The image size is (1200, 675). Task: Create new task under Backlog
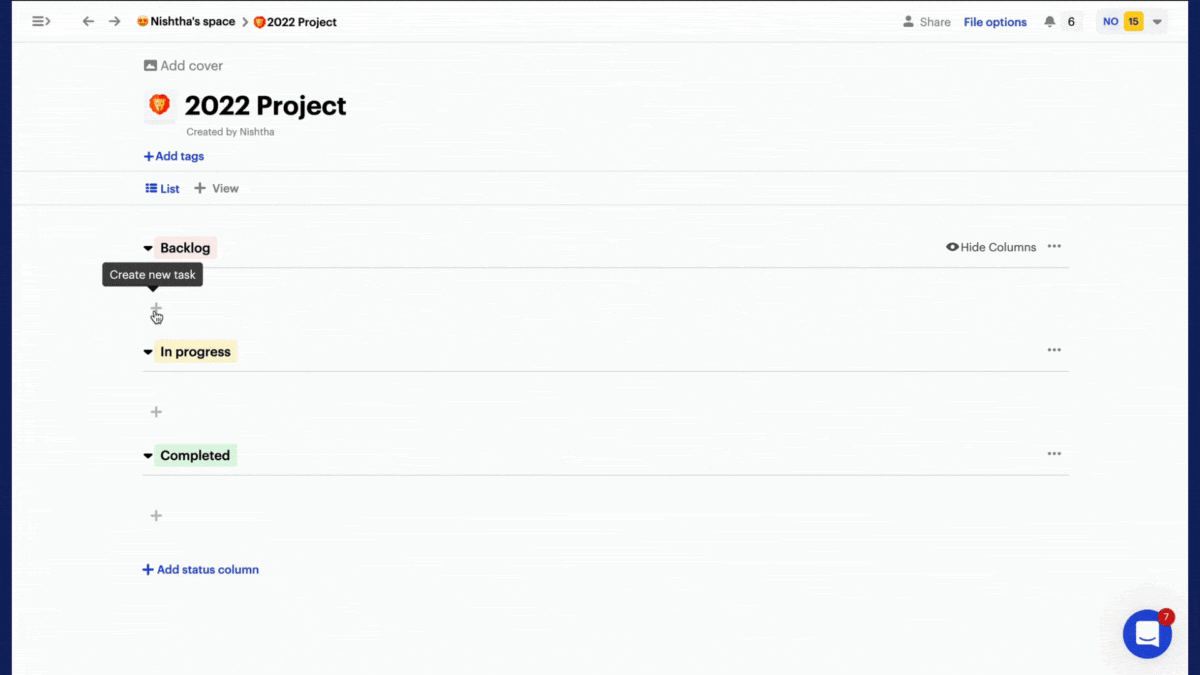(x=156, y=308)
